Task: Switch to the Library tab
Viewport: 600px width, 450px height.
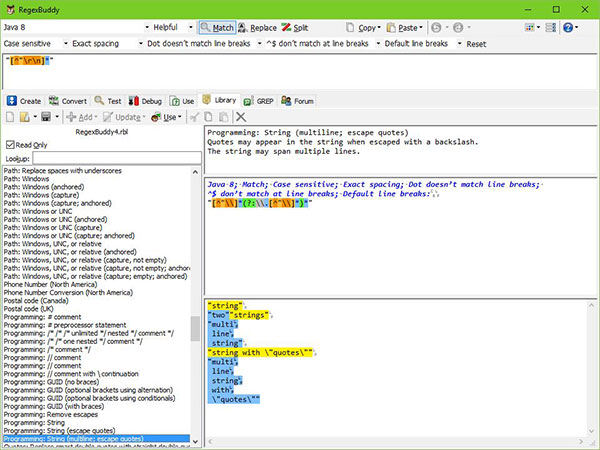Action: pos(219,100)
